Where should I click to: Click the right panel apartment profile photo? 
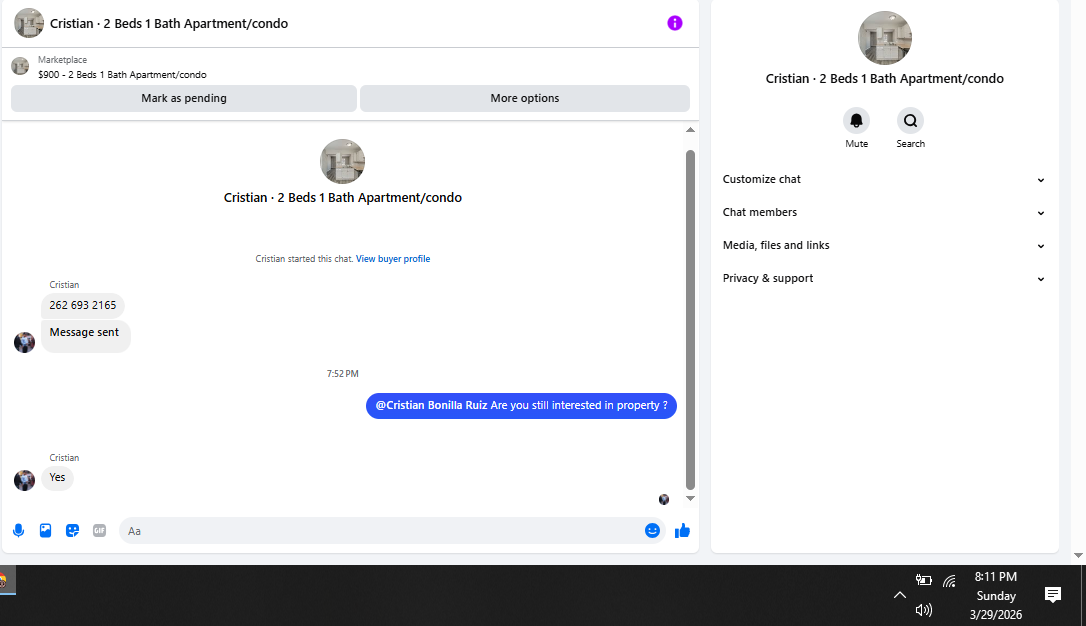[884, 38]
